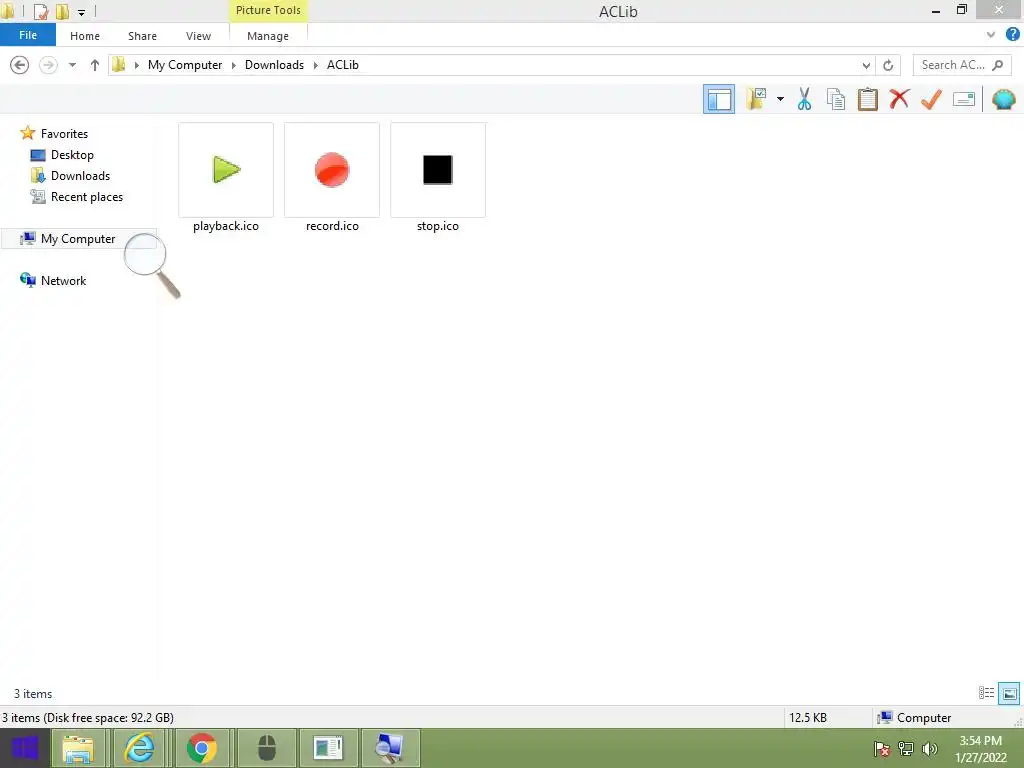The height and width of the screenshot is (768, 1024).
Task: Click the Forward navigation arrow
Action: click(48, 65)
